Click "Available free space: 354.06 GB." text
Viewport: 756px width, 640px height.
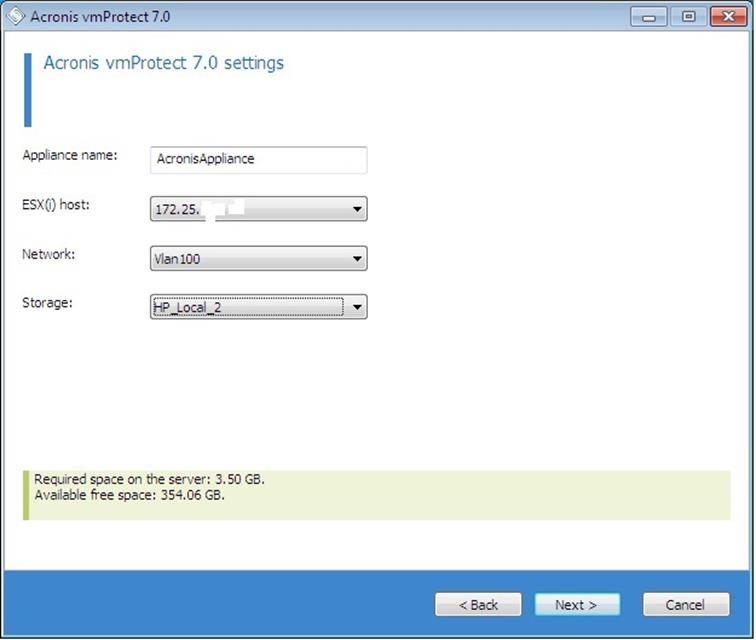(x=130, y=495)
